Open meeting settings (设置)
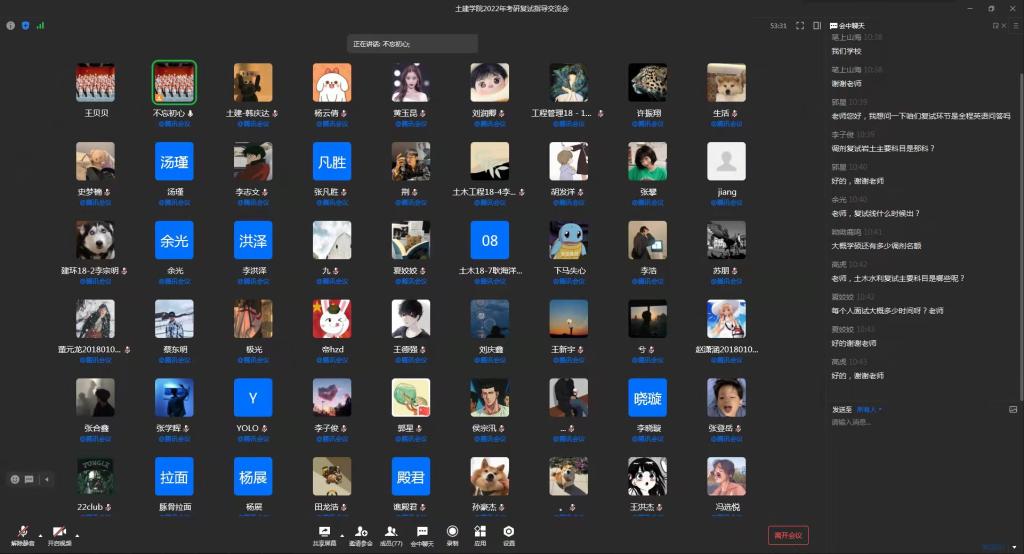This screenshot has height=554, width=1024. click(509, 534)
